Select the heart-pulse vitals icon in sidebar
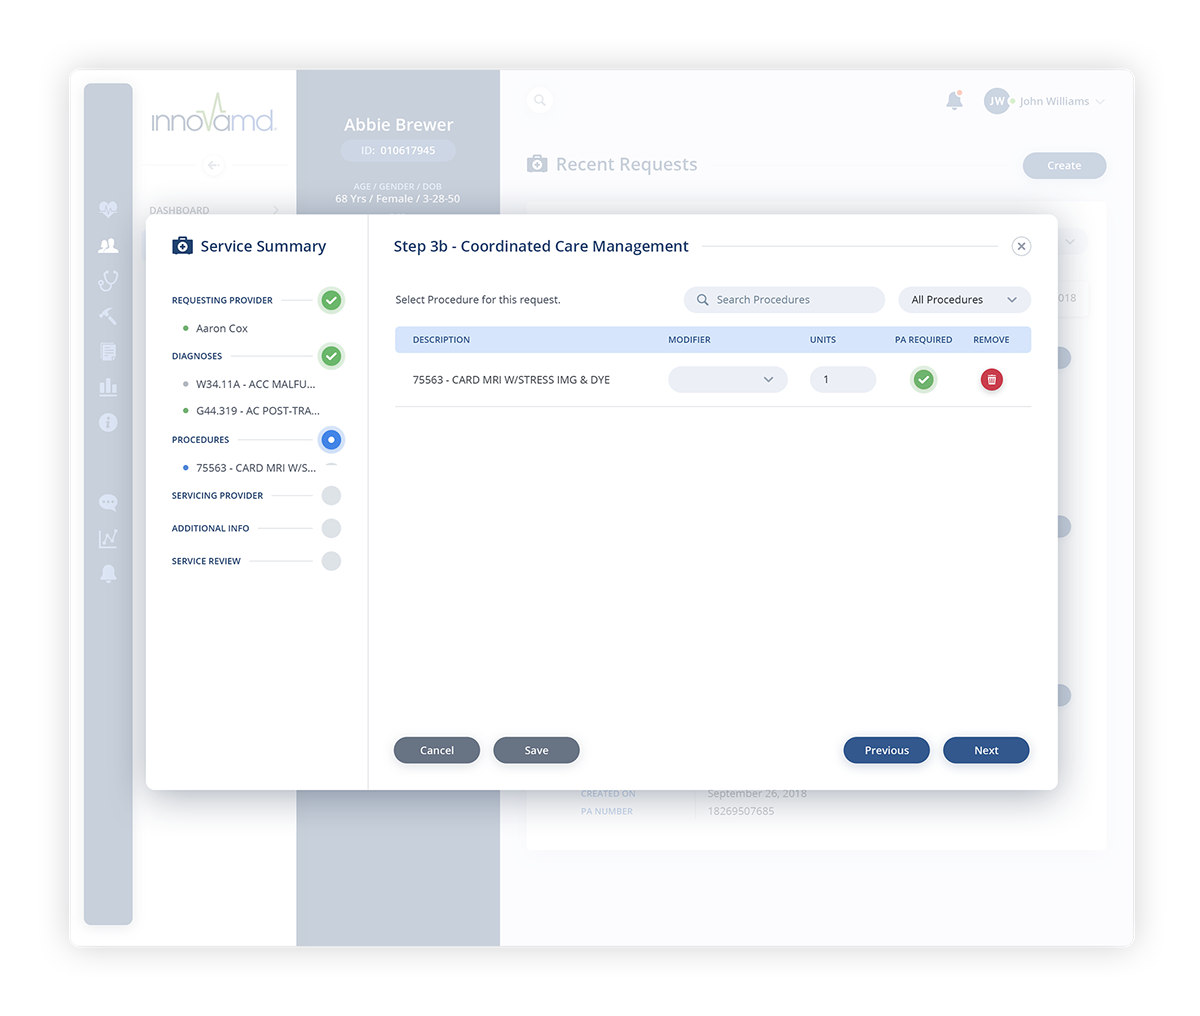Image resolution: width=1200 pixels, height=1016 pixels. pos(108,209)
